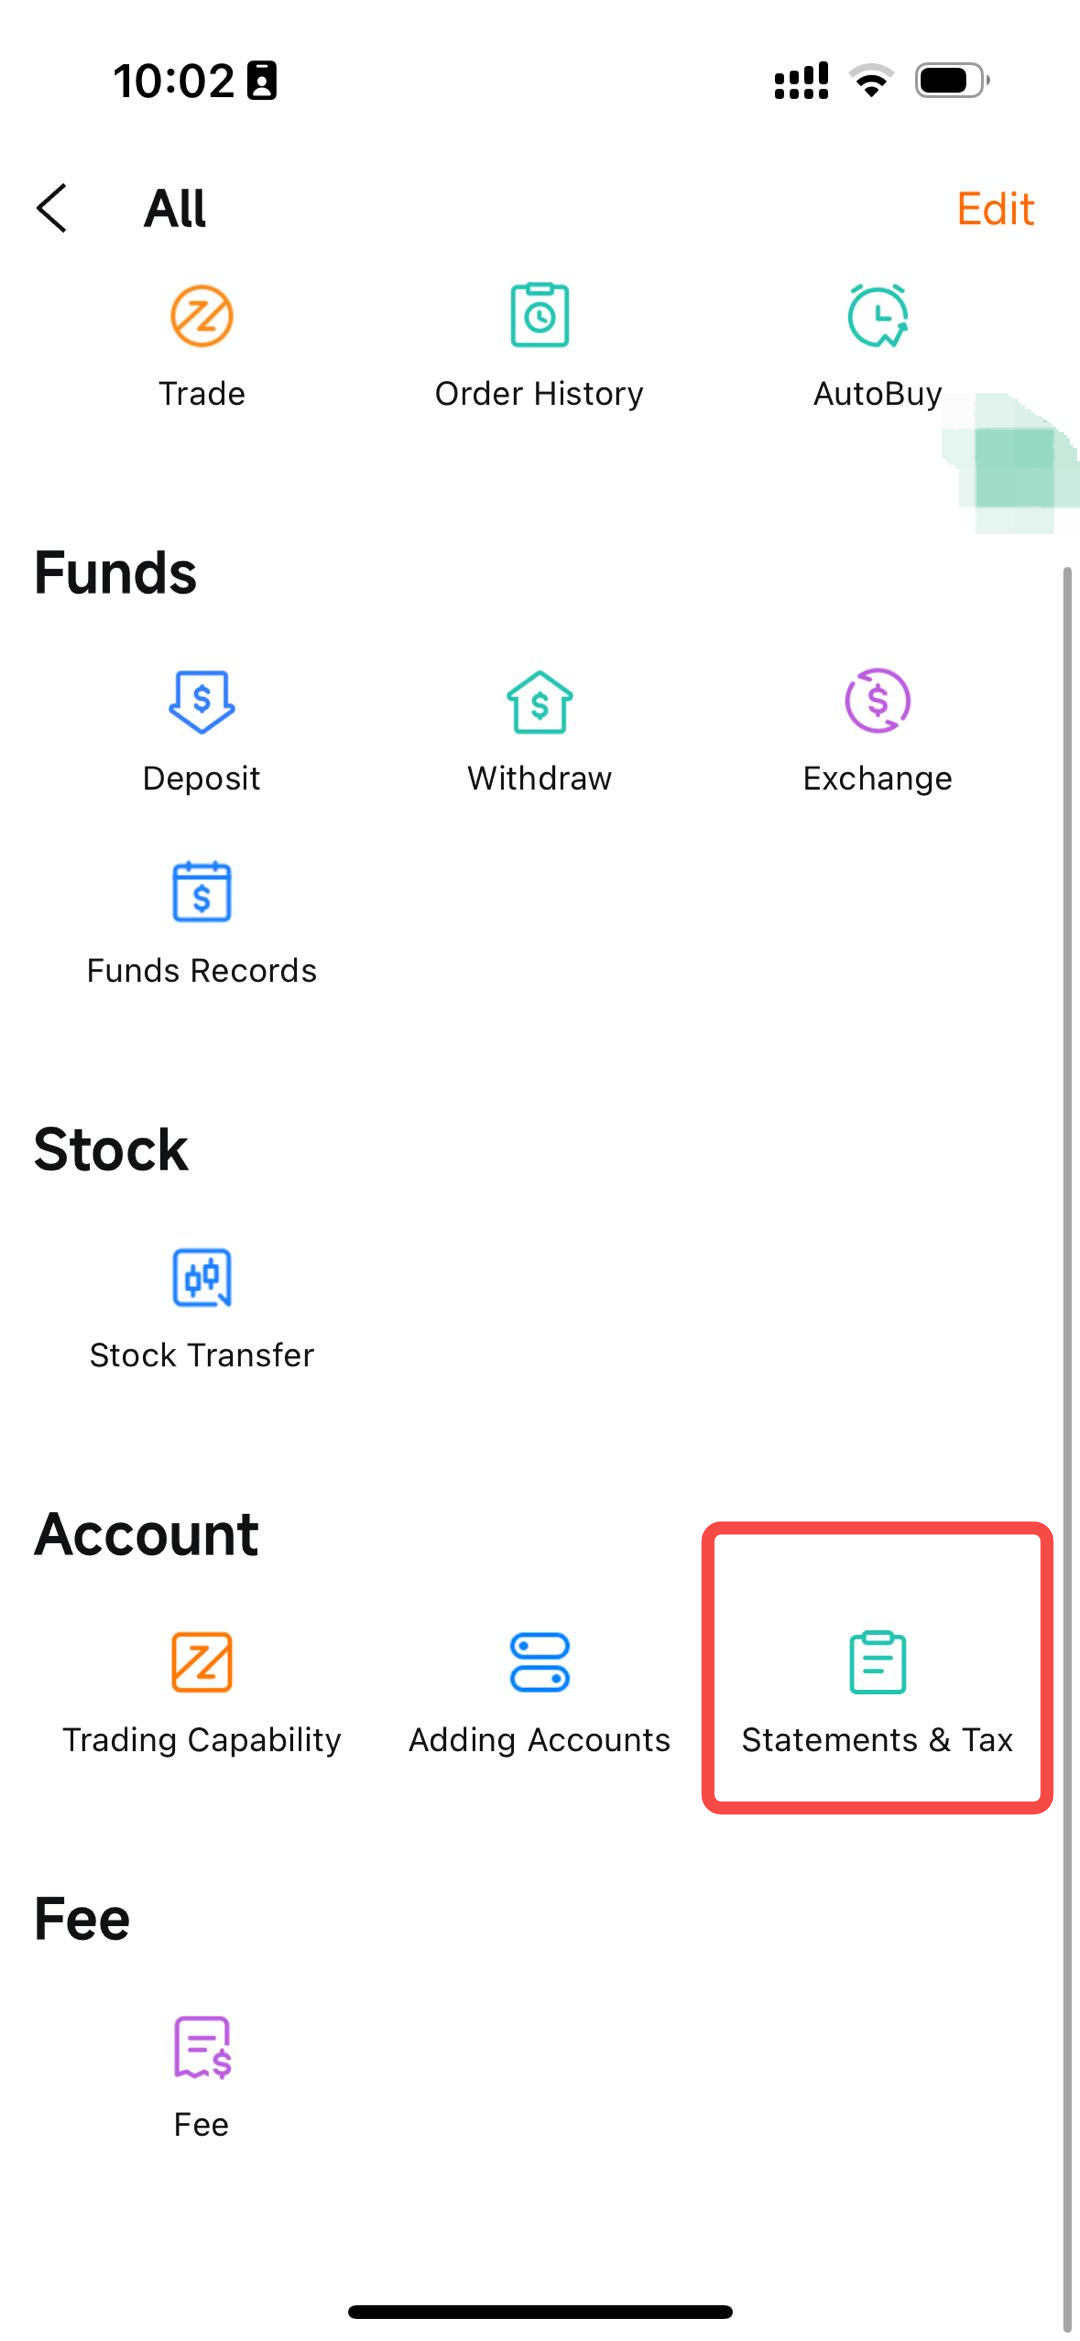Tap the green floating widget

coord(1012,465)
